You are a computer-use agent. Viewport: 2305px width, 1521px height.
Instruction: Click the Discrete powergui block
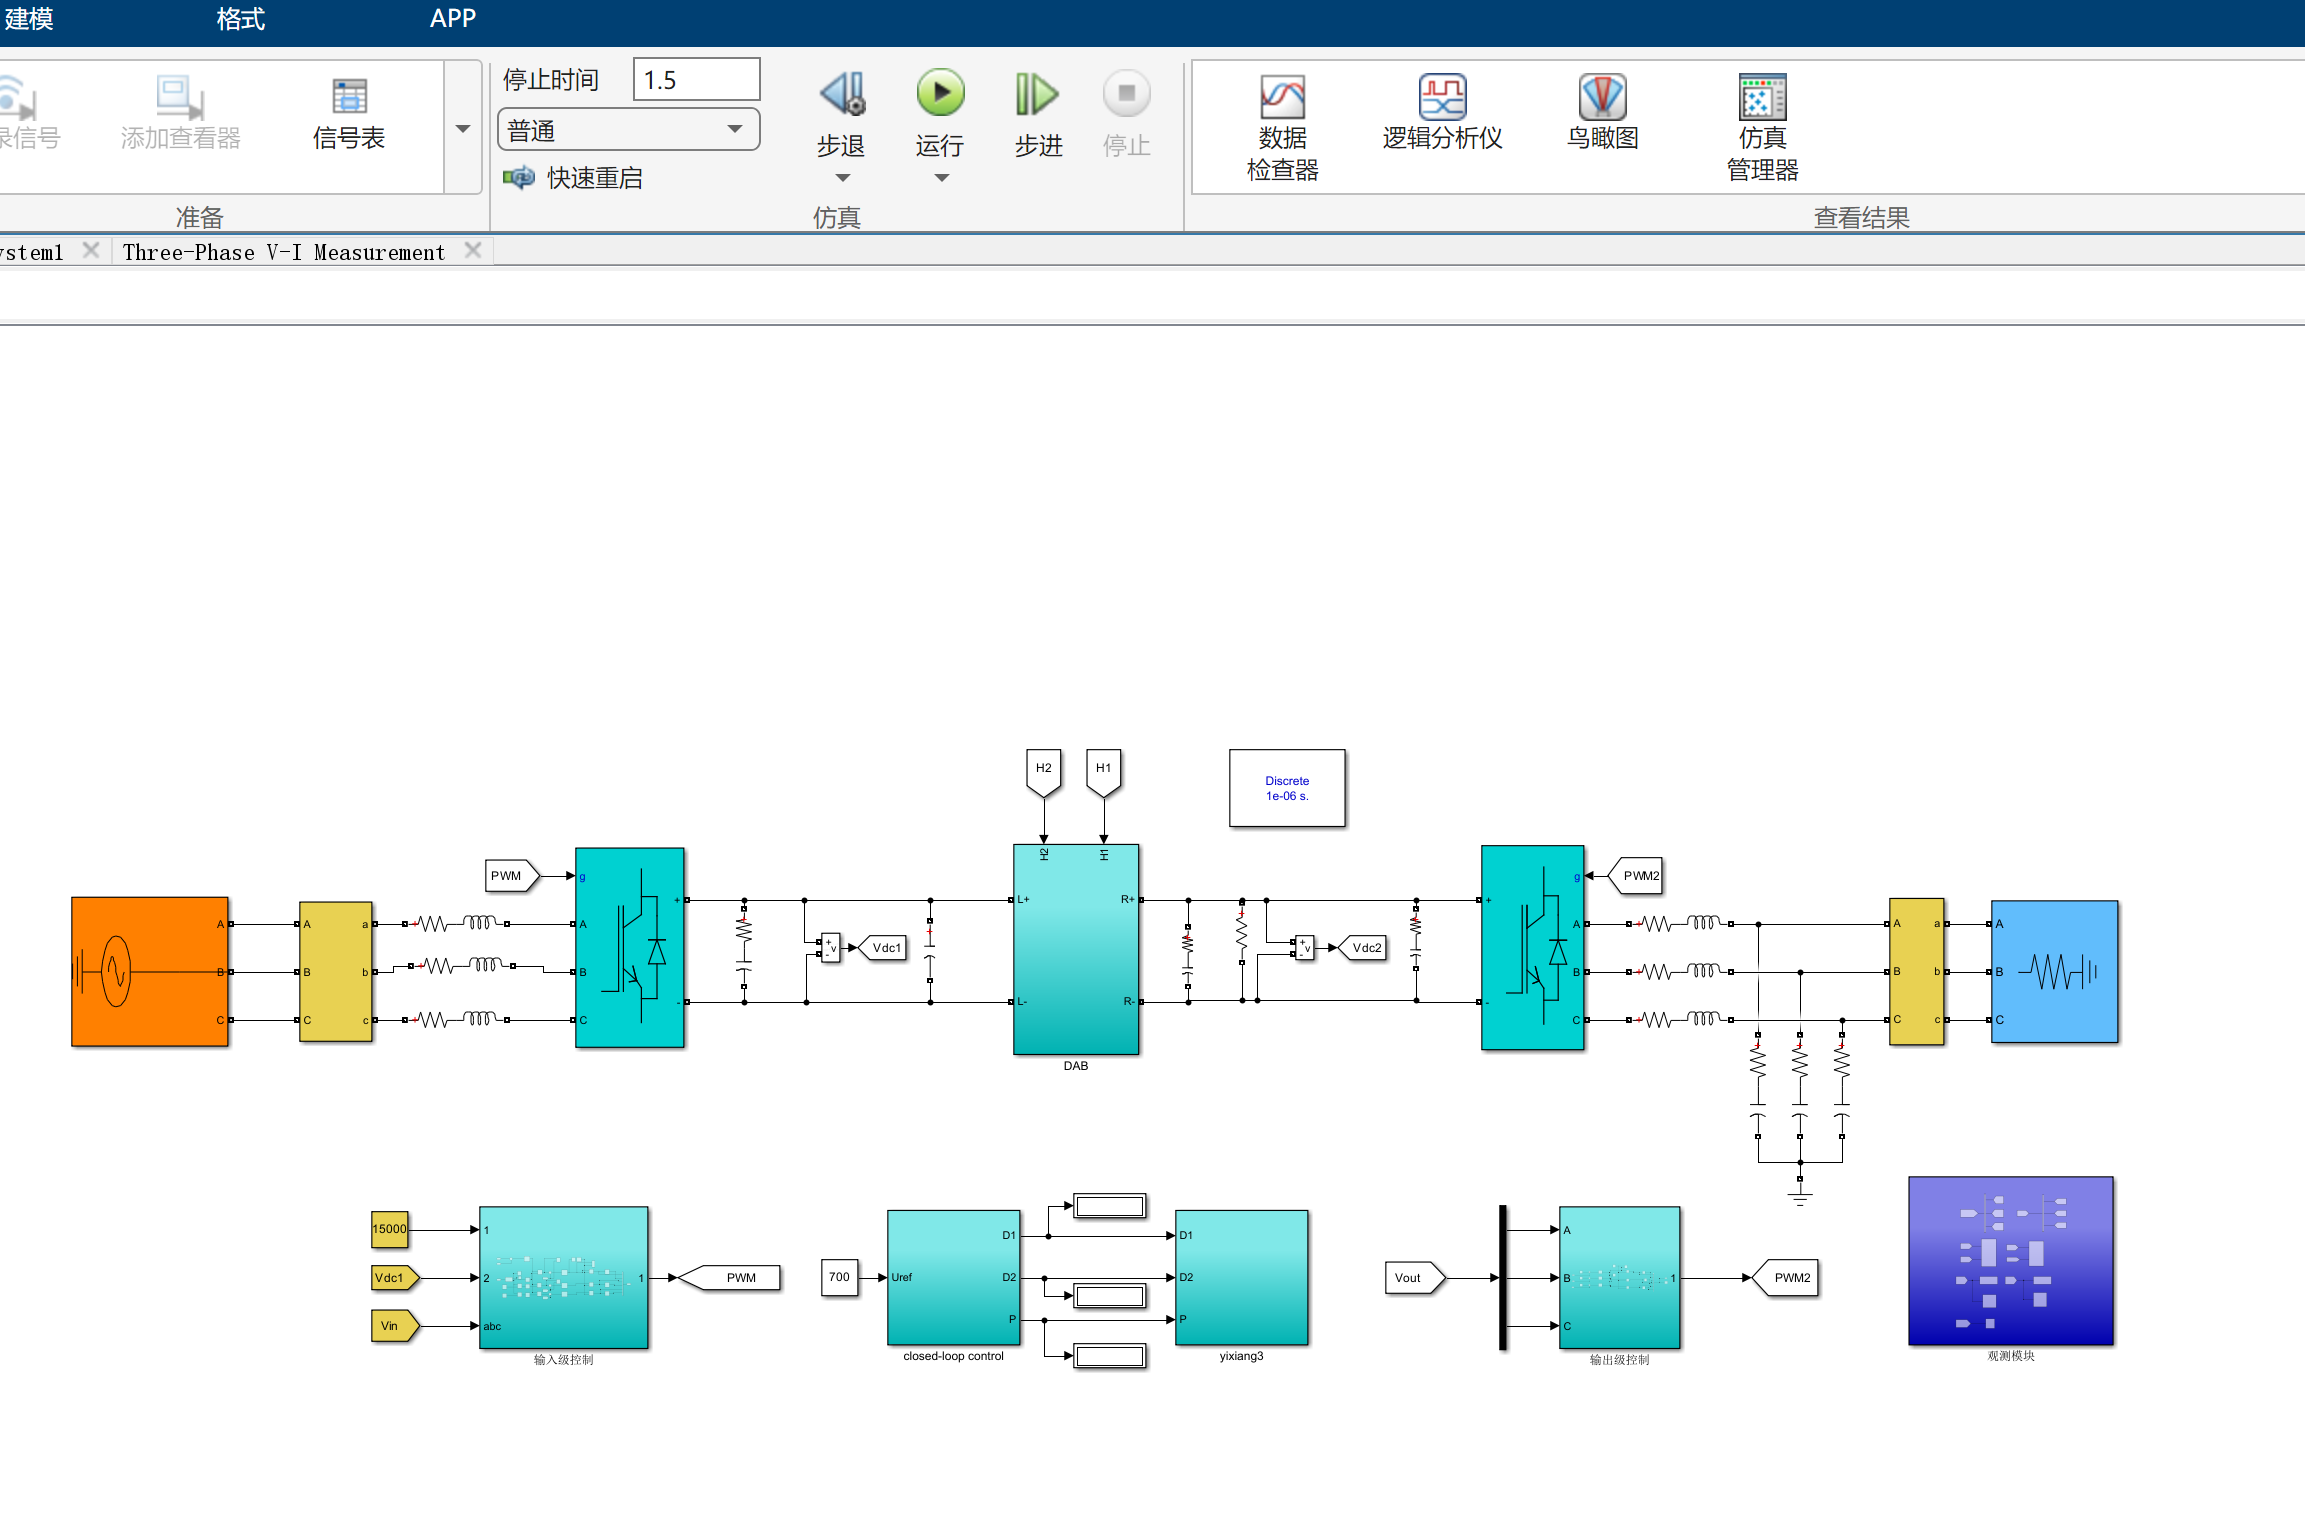pos(1287,788)
